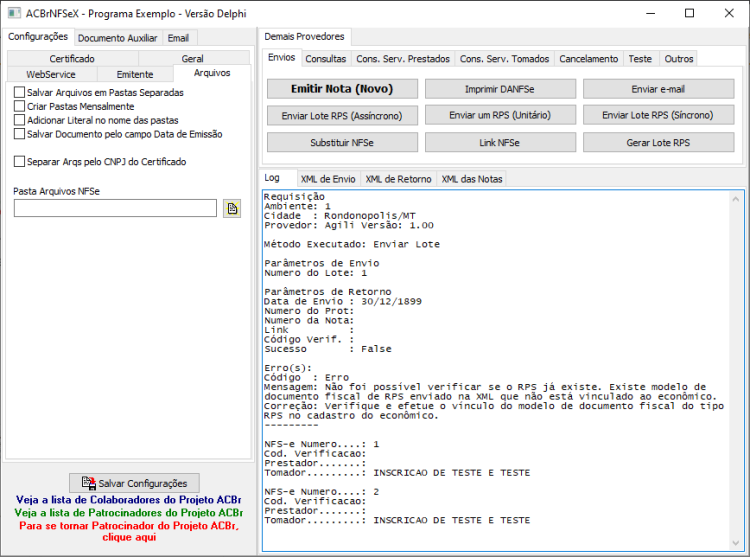Click Enviar um RPS (Unitário)

[x=500, y=115]
